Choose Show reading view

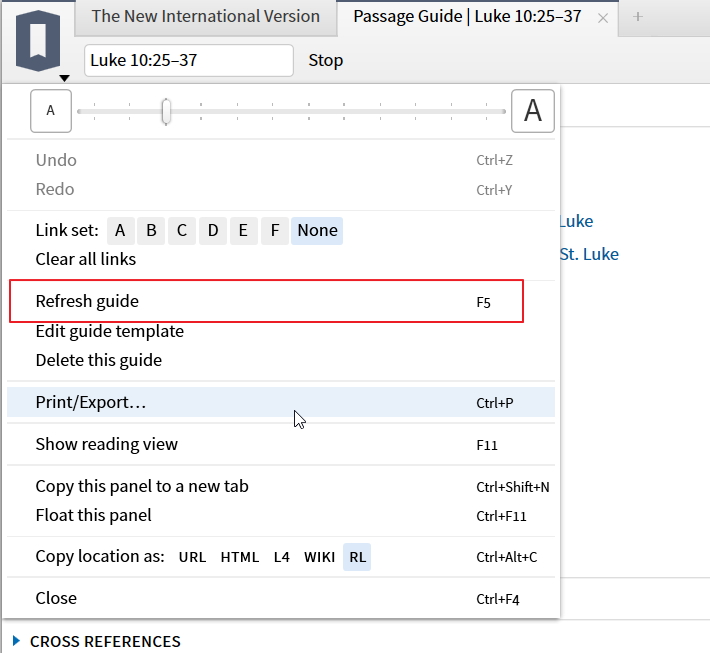(107, 444)
